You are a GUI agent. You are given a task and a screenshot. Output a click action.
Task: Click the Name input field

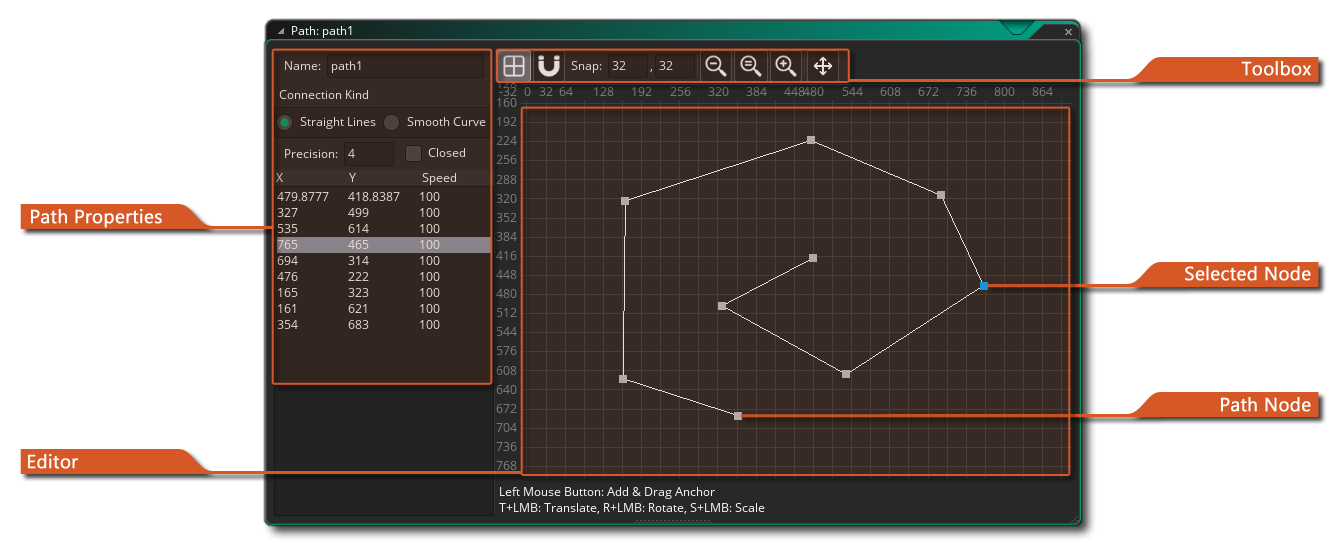(x=404, y=66)
